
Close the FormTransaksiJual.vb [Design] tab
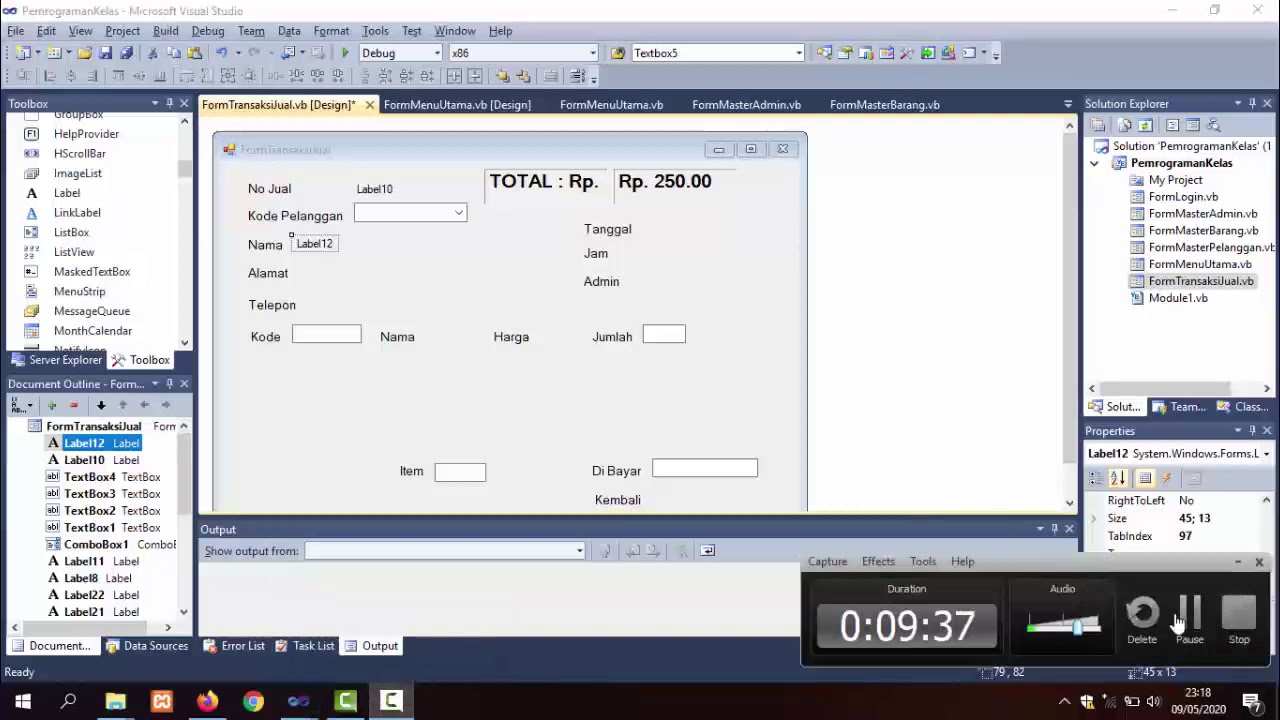[369, 105]
